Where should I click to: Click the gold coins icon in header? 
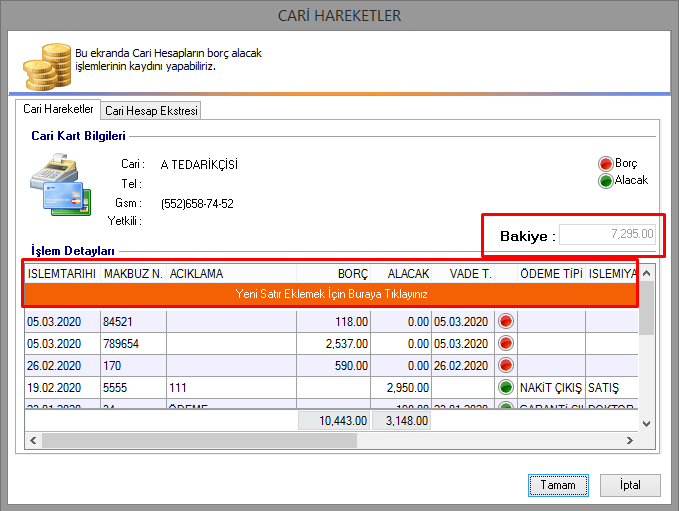(45, 65)
